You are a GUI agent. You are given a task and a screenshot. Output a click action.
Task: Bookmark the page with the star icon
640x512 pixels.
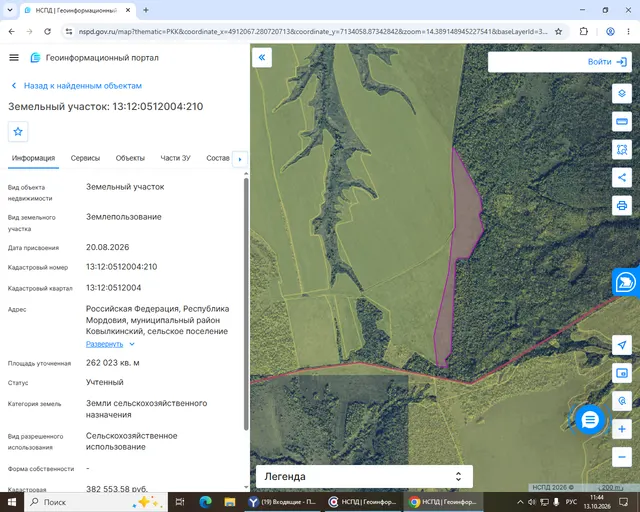click(x=558, y=31)
